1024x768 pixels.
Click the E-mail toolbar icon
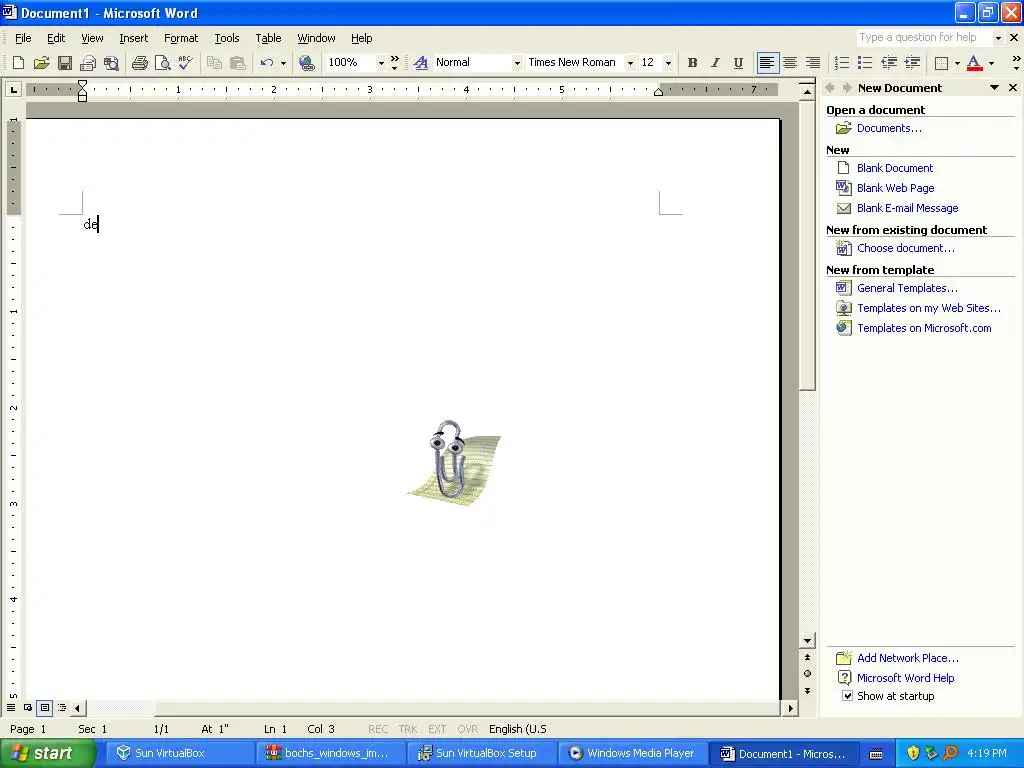(x=88, y=63)
